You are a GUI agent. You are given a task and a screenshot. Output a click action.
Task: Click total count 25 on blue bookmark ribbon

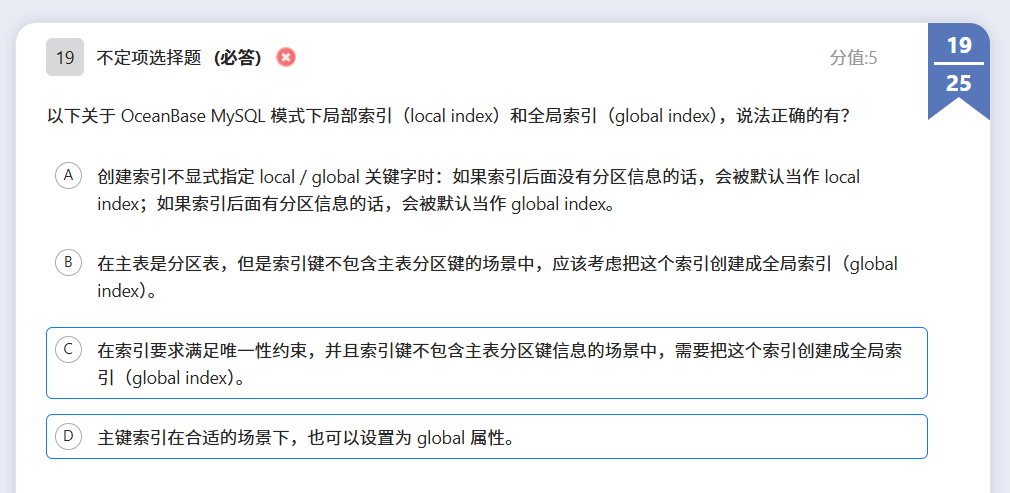[958, 83]
